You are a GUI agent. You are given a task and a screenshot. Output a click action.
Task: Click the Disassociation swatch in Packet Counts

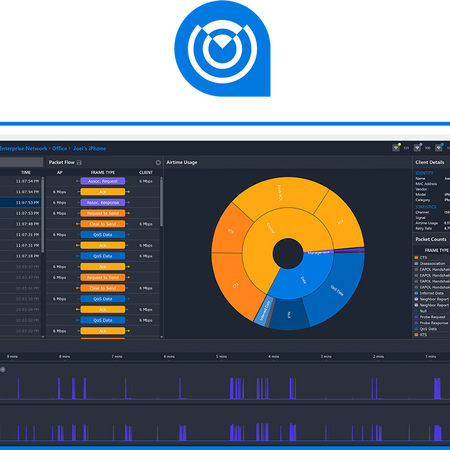pyautogui.click(x=416, y=263)
